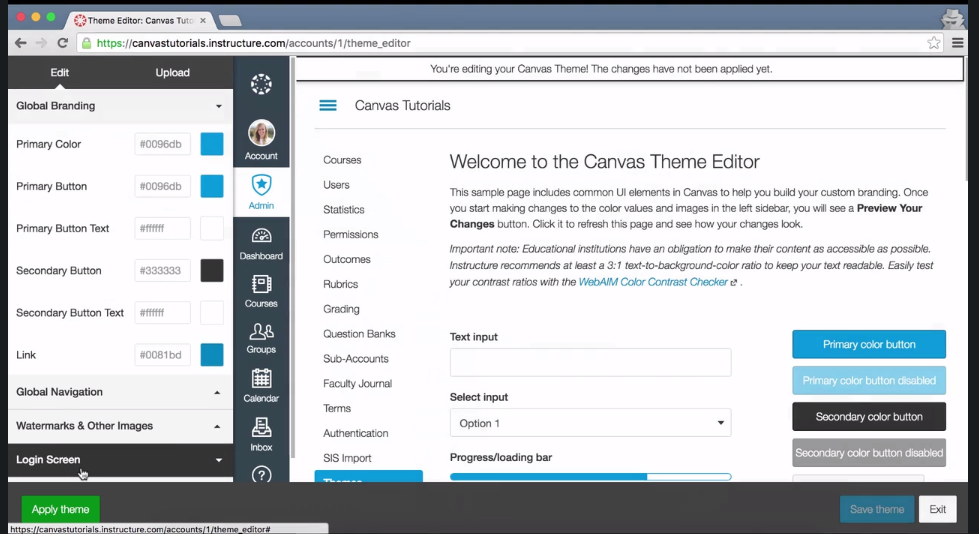Viewport: 979px width, 534px height.
Task: Open Sub-Accounts in the account menu
Action: click(x=355, y=358)
